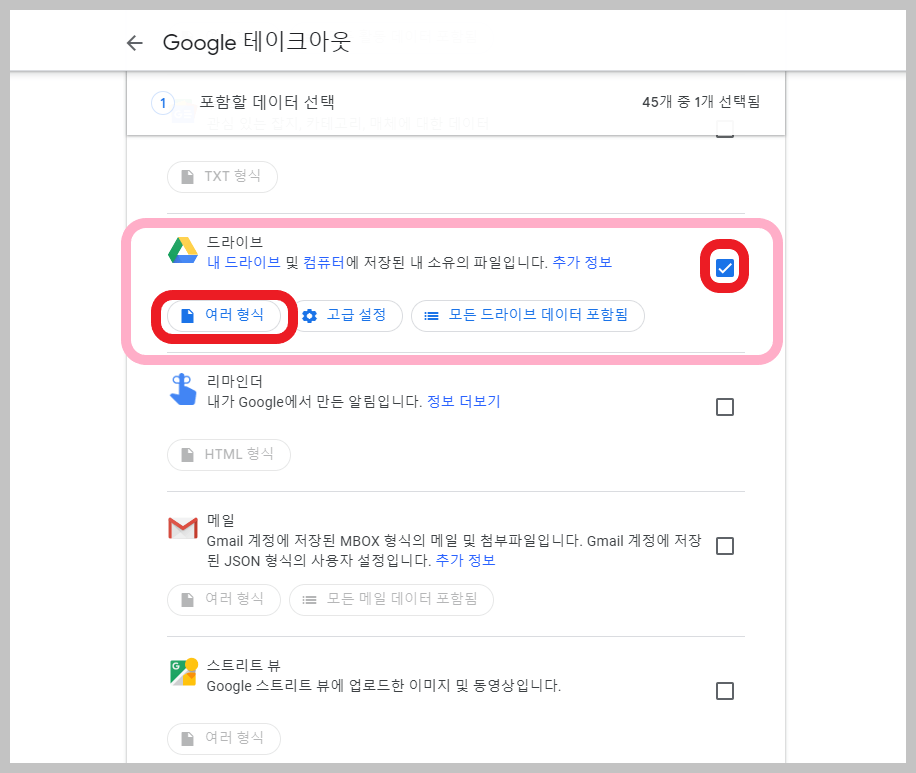The image size is (916, 773).
Task: Open 고급 설정 for 드라이브
Action: [x=347, y=315]
